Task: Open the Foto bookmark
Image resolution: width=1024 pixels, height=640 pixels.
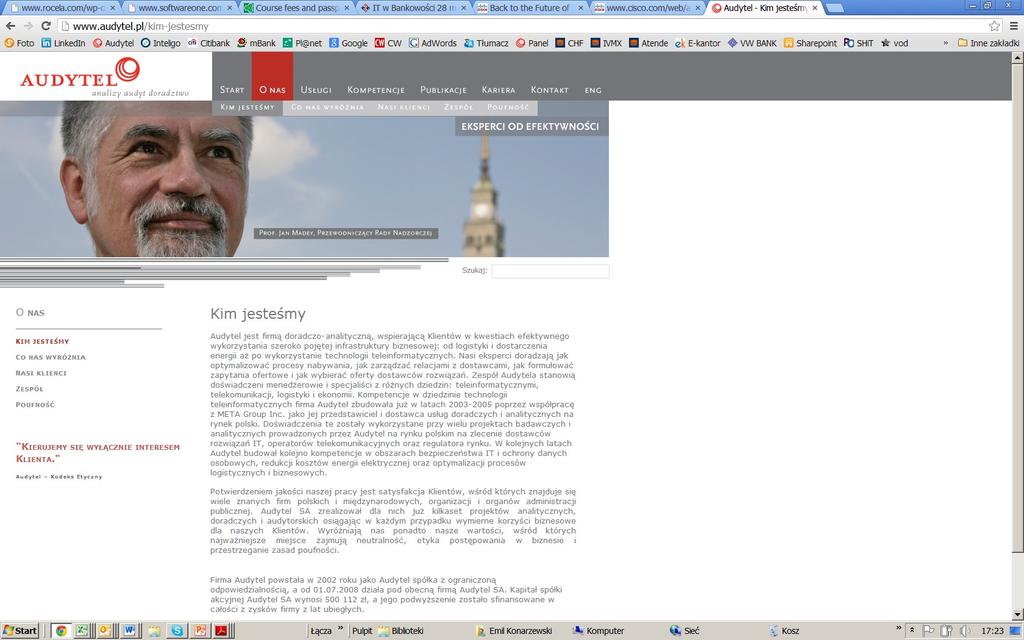Action: click(19, 43)
